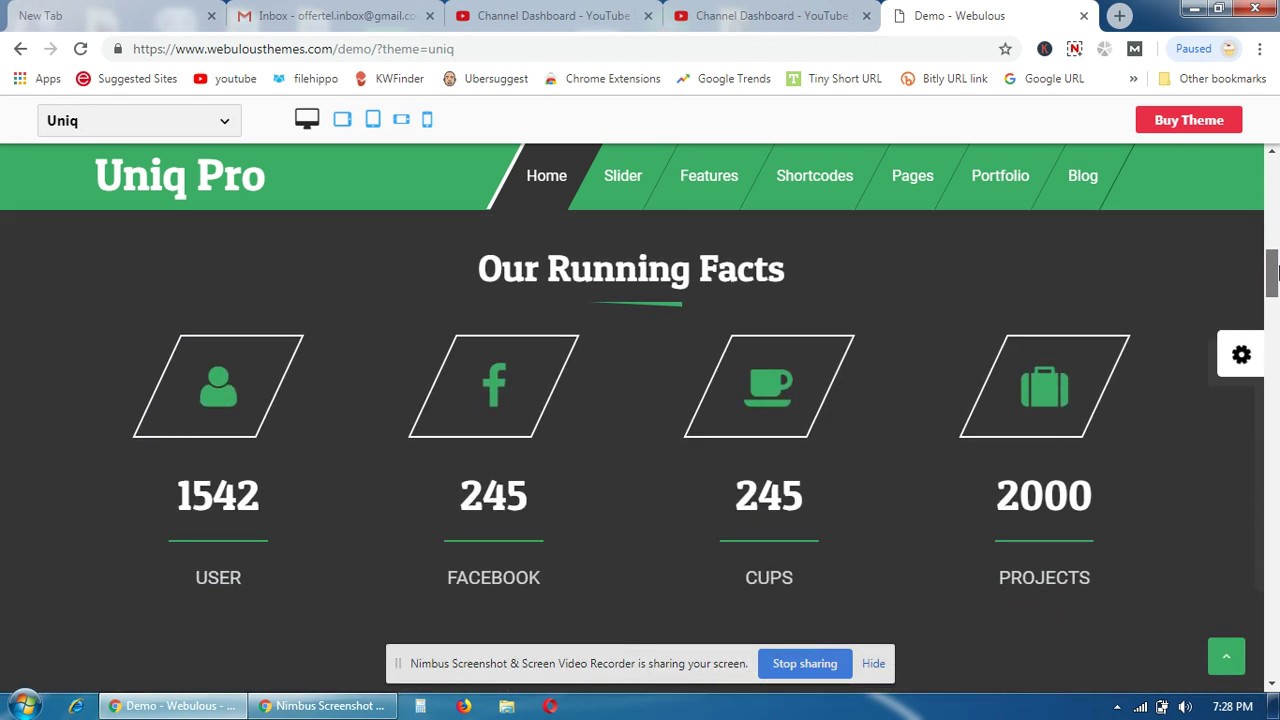The height and width of the screenshot is (720, 1280).
Task: Open the Uniq theme selector dropdown
Action: [x=139, y=121]
